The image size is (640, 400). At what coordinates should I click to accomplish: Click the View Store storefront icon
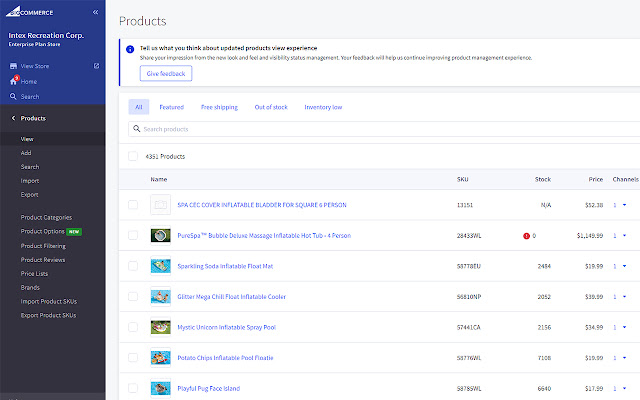pos(13,66)
